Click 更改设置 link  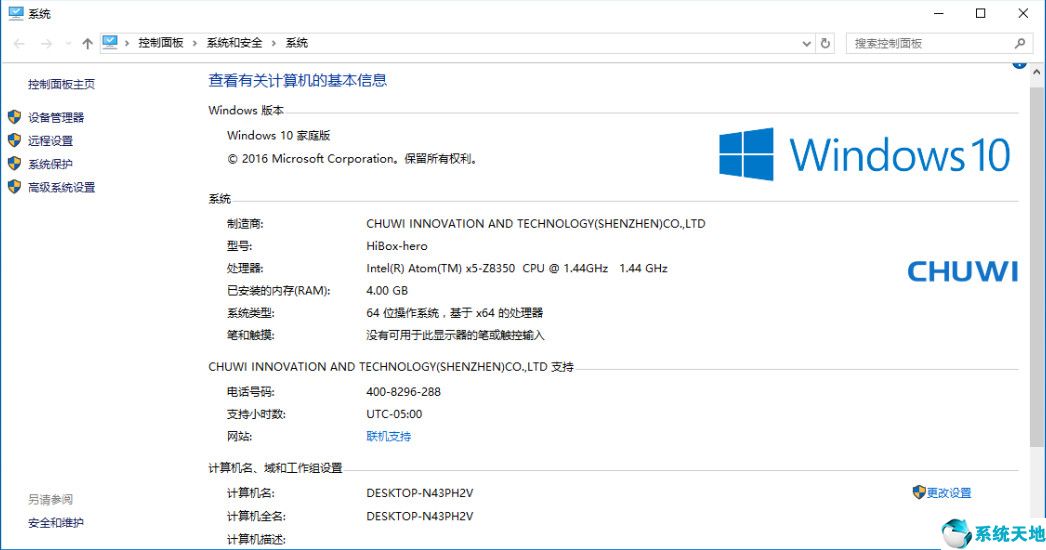click(x=949, y=493)
